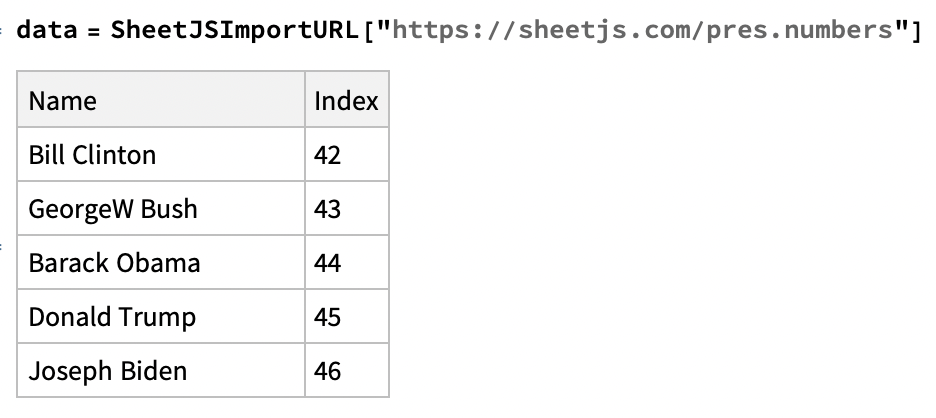
Task: Select the Index column header
Action: click(x=346, y=100)
